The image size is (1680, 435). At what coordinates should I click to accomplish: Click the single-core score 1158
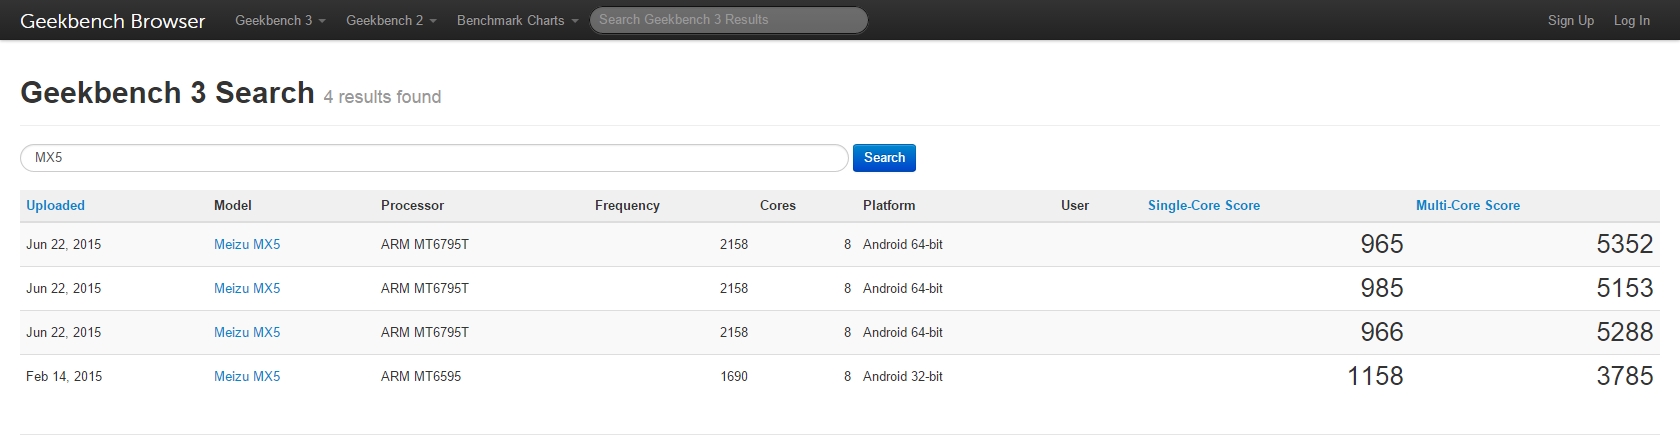click(1375, 376)
